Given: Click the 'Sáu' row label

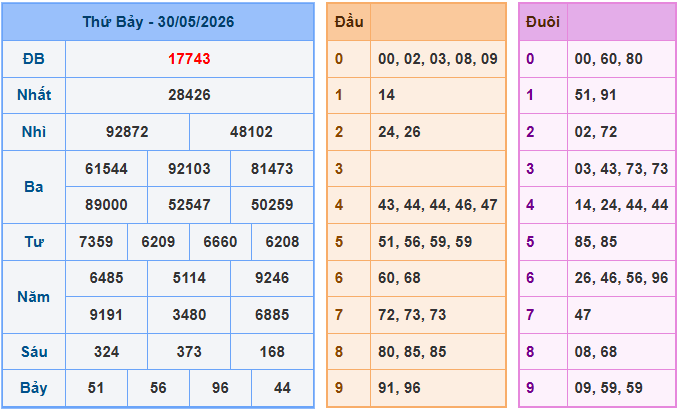Looking at the screenshot, I should [34, 352].
